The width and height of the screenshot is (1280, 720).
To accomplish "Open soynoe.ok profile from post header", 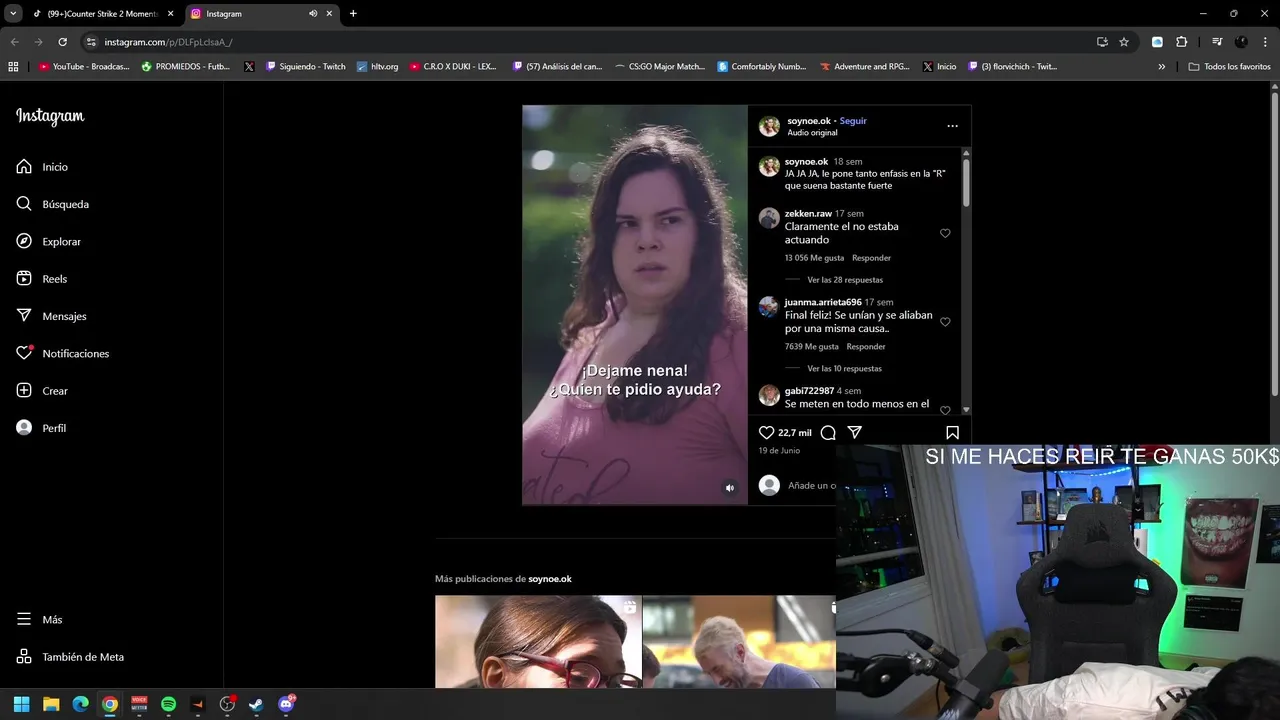I will 809,121.
